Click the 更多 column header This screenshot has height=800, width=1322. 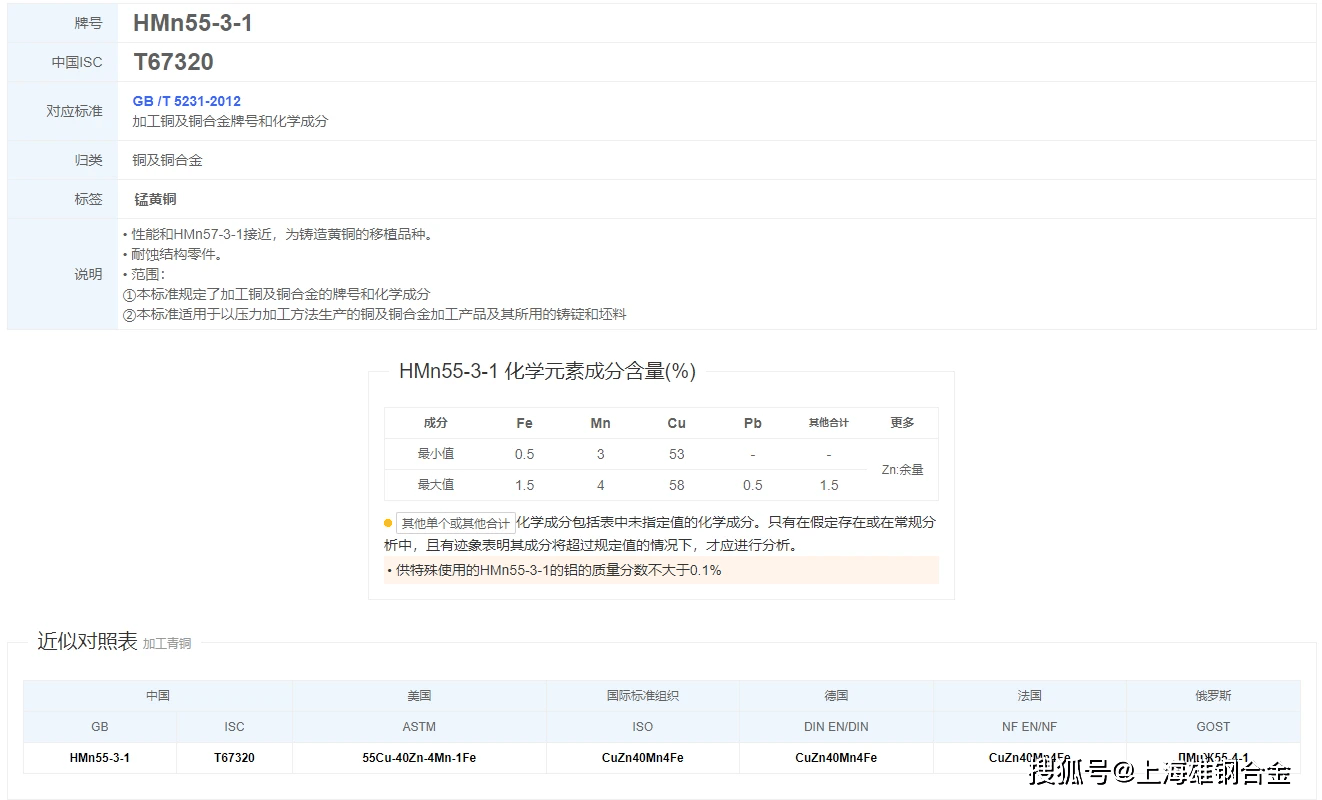point(902,422)
